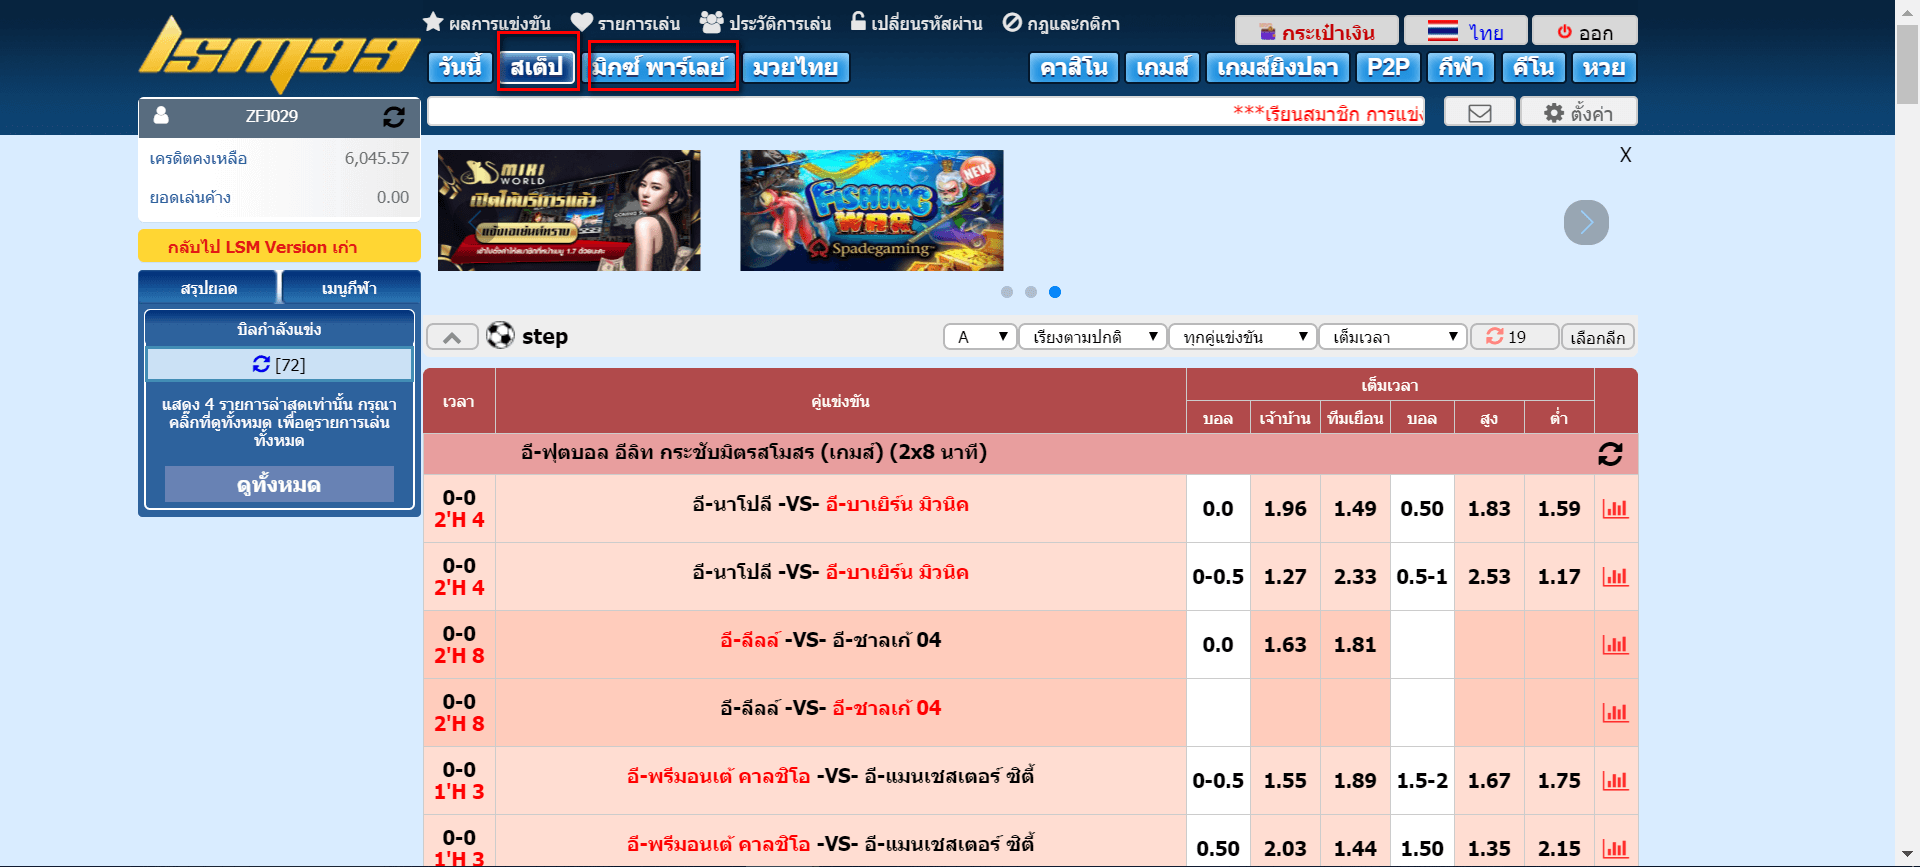The height and width of the screenshot is (867, 1920).
Task: Expand the เรียงตามปกติ sorting dropdown
Action: 1093,337
